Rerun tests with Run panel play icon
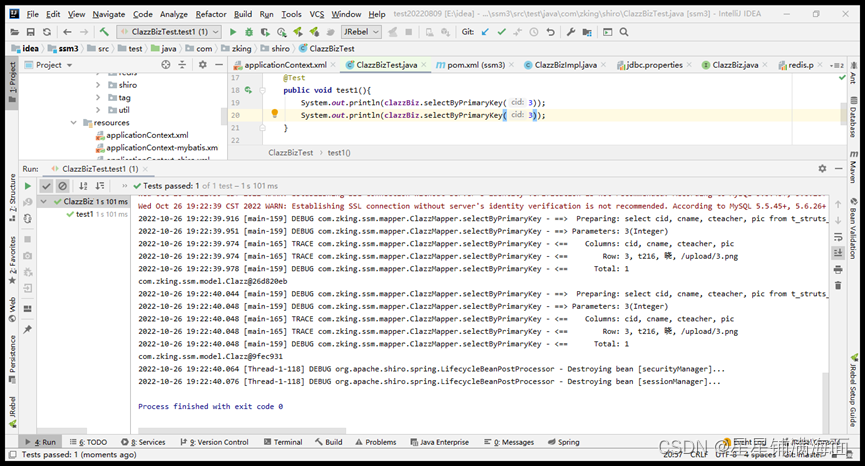 (28, 186)
